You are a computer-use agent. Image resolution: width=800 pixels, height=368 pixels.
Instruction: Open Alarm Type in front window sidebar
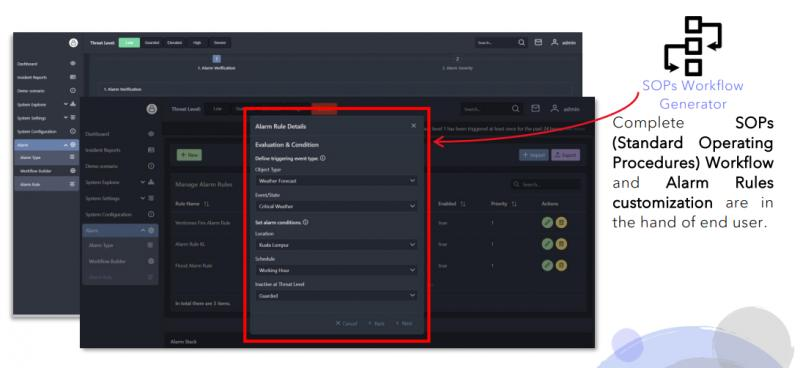pyautogui.click(x=120, y=246)
